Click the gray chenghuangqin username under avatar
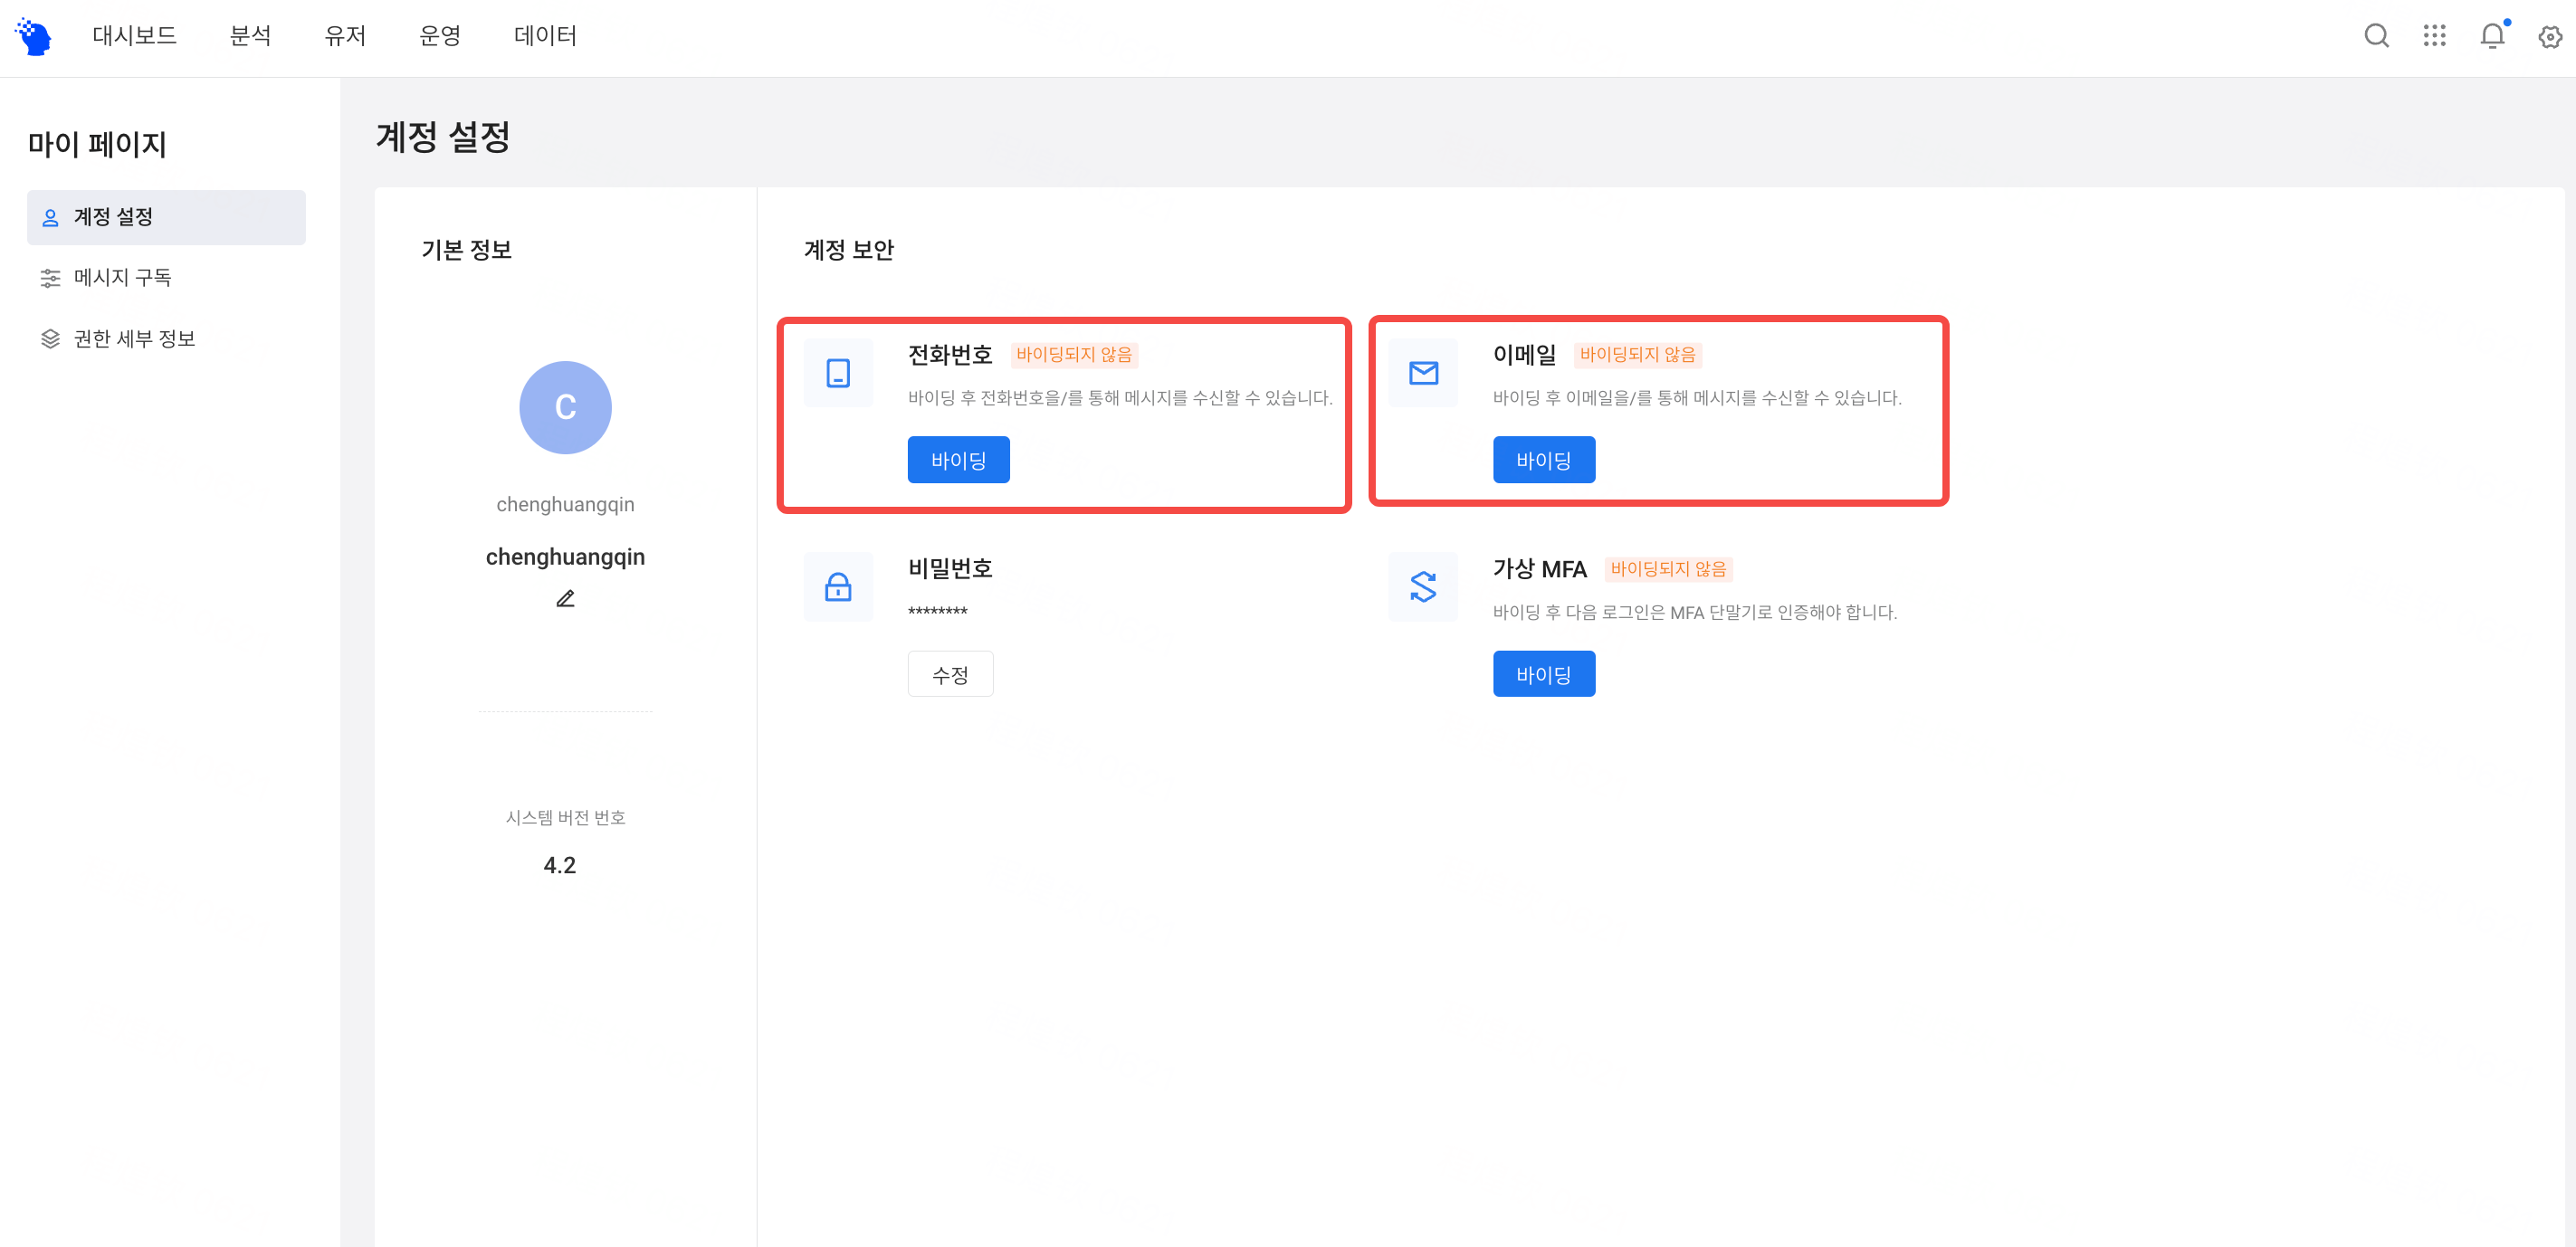 tap(565, 505)
